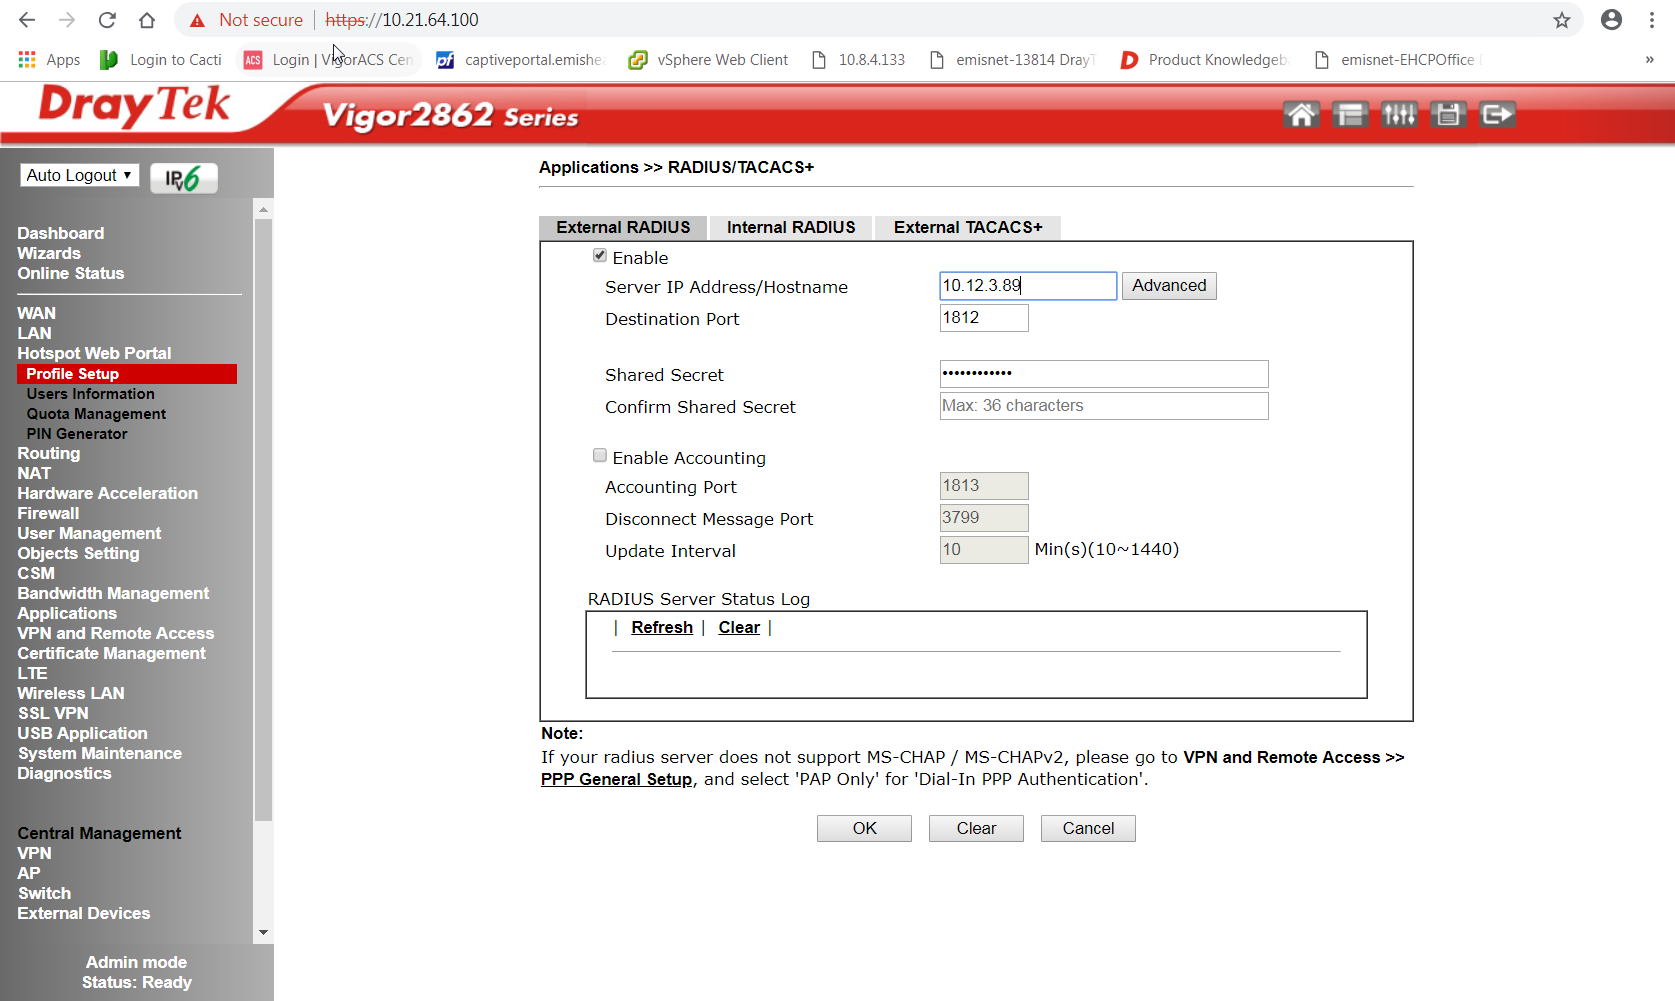Open 10.8.4.133 bookmark
This screenshot has width=1675, height=1001.
tap(859, 60)
